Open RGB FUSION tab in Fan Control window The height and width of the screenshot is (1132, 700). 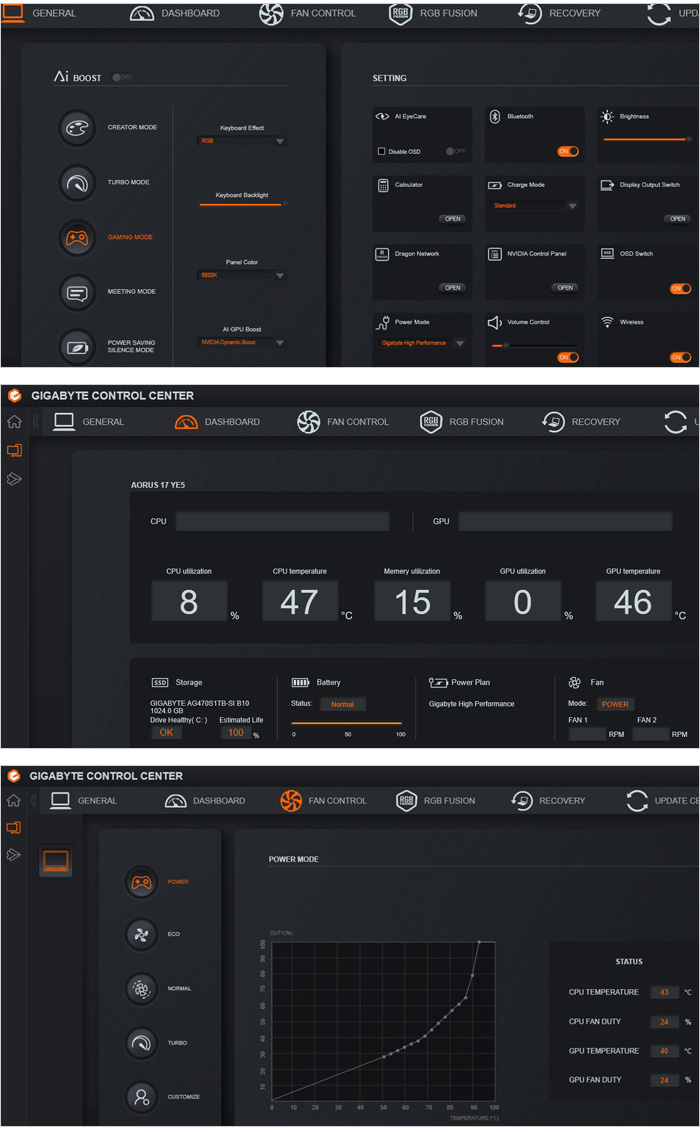click(436, 801)
